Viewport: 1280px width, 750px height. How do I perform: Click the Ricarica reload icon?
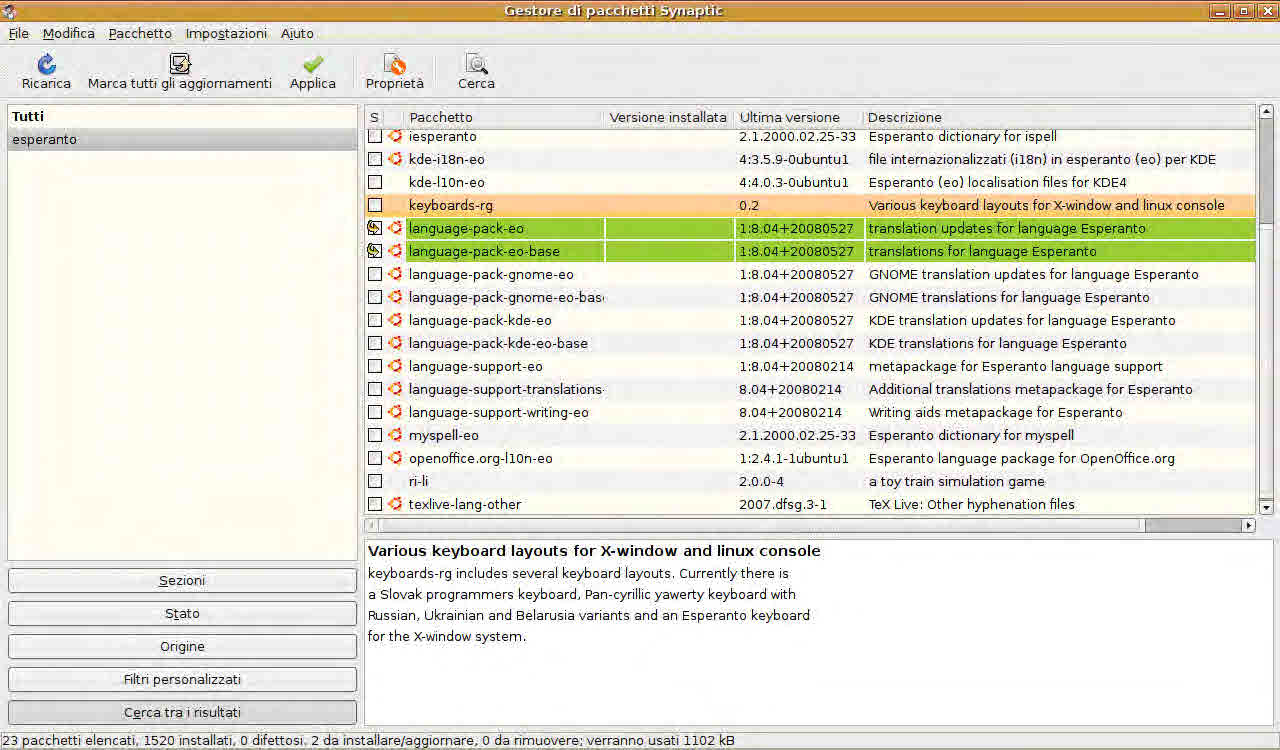[46, 64]
